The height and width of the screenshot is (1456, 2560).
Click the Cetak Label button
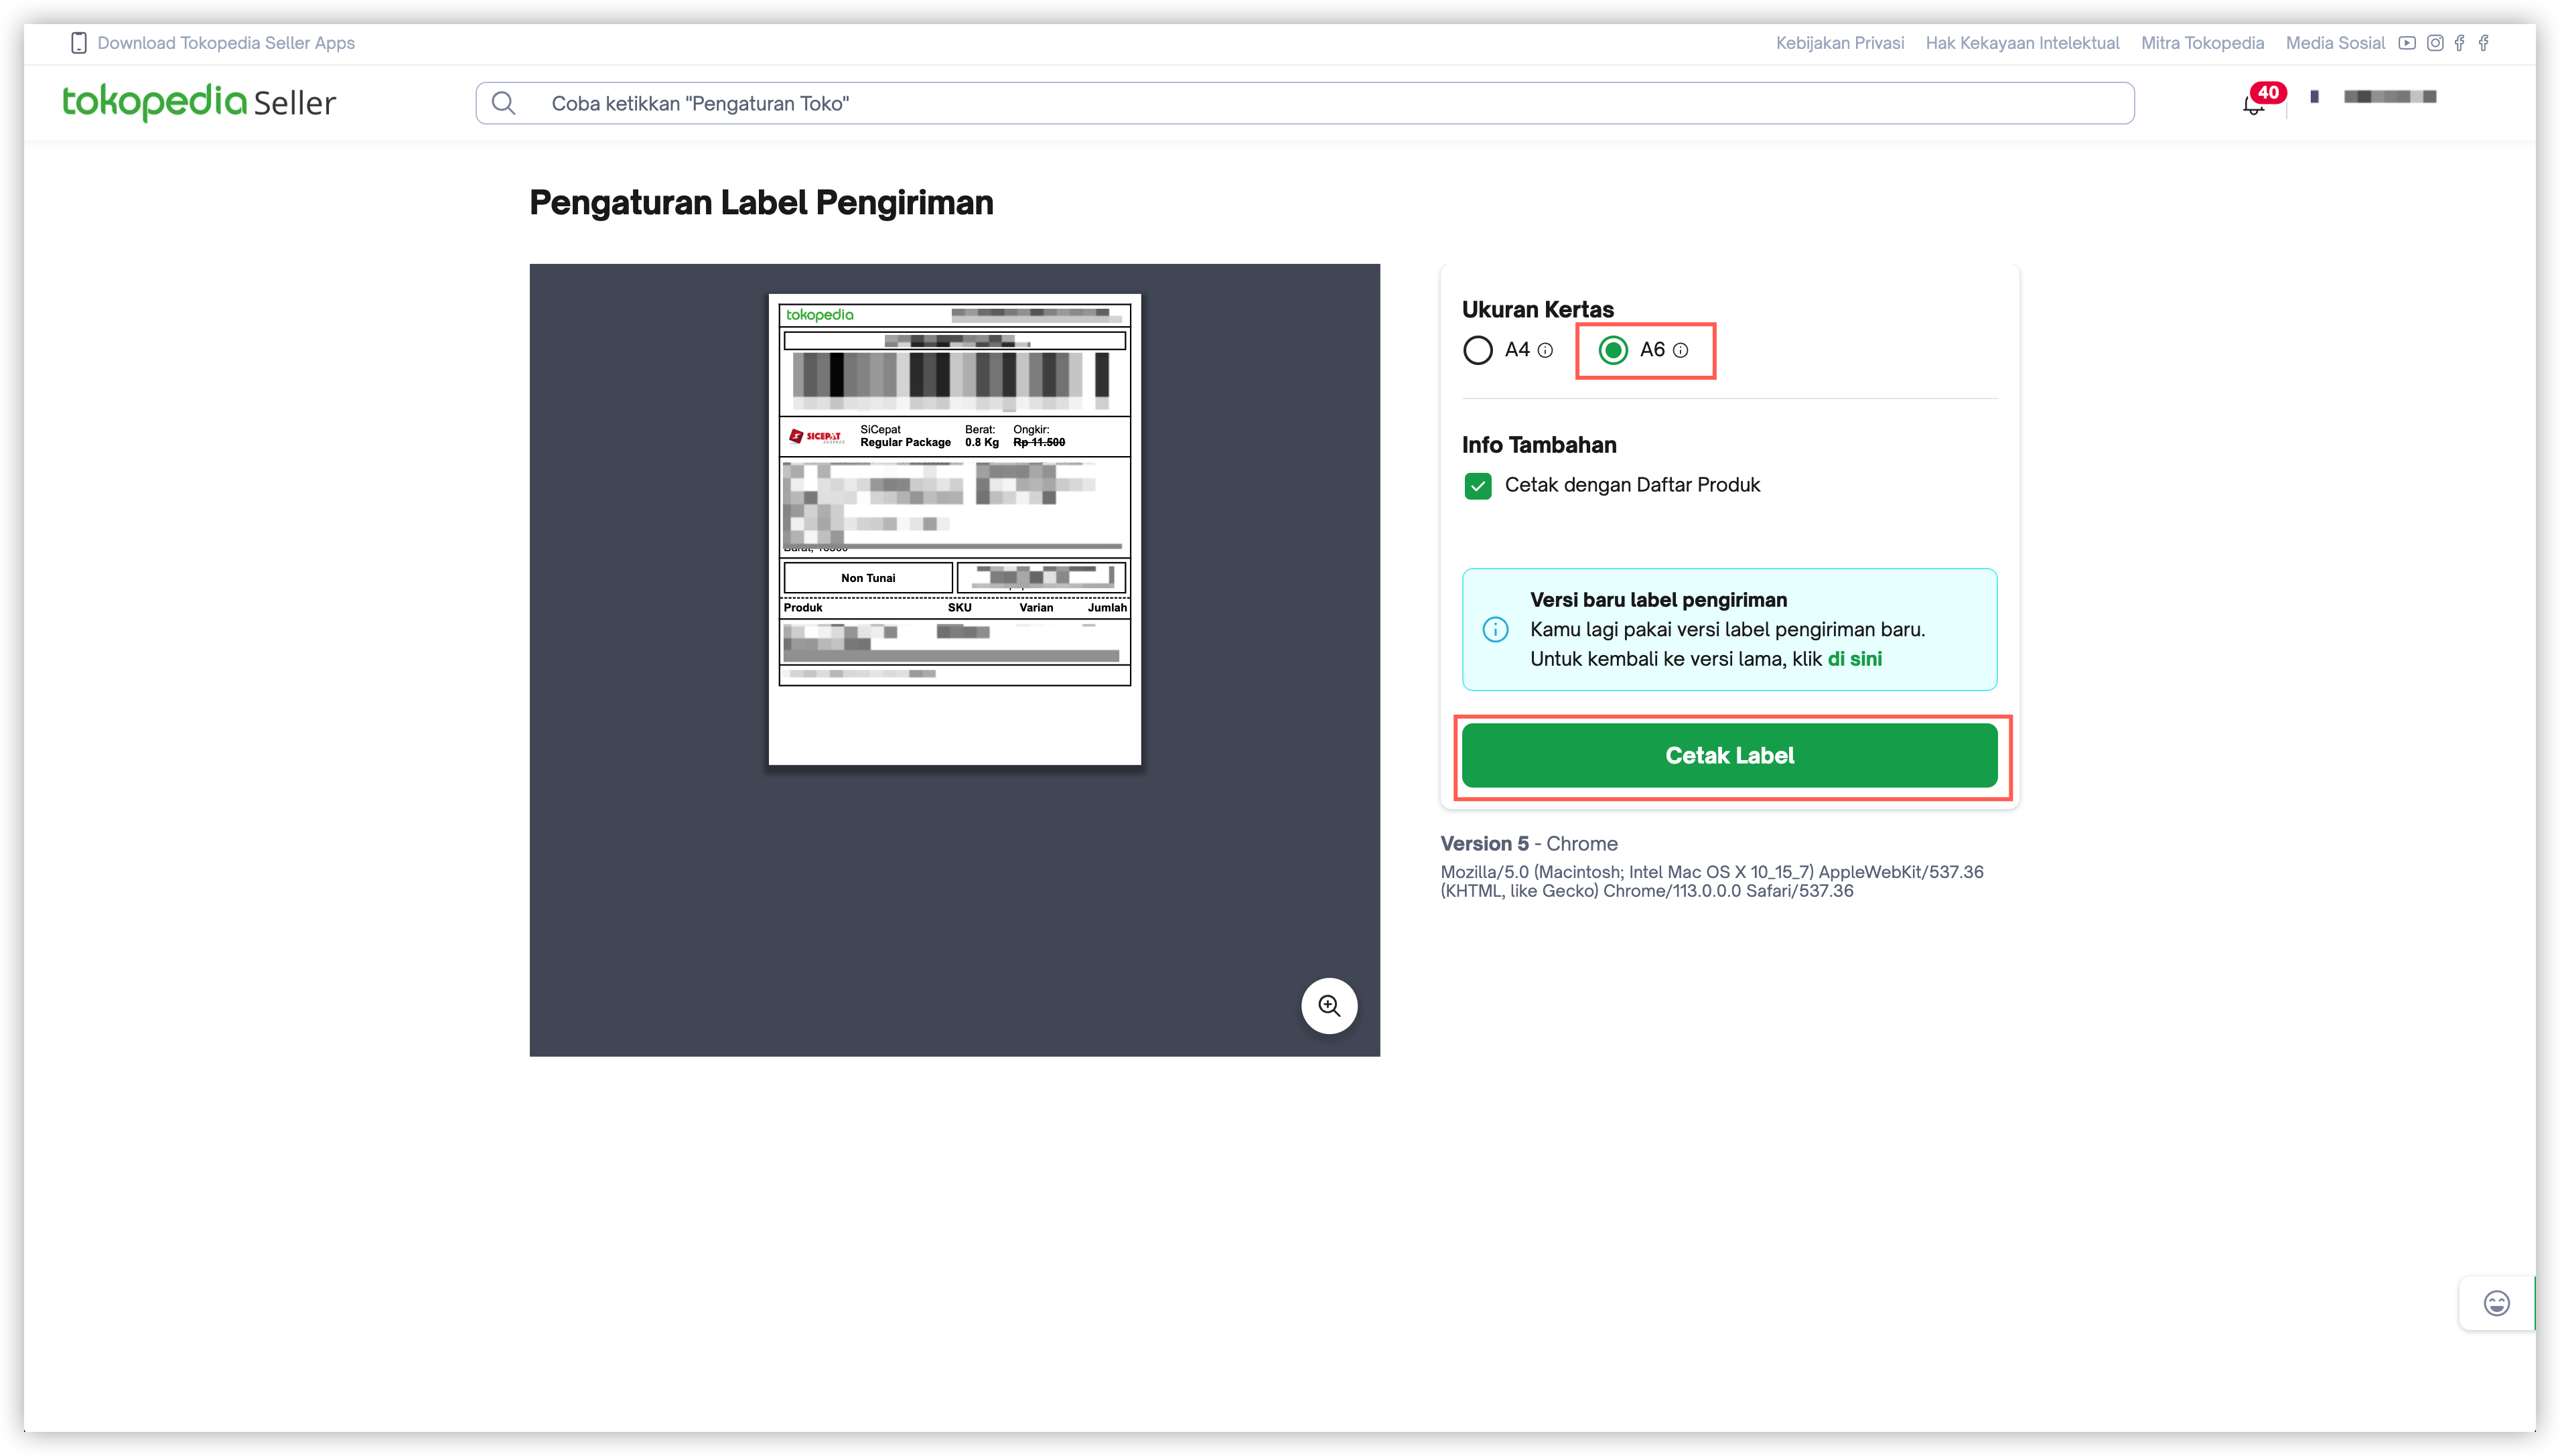pos(1729,756)
